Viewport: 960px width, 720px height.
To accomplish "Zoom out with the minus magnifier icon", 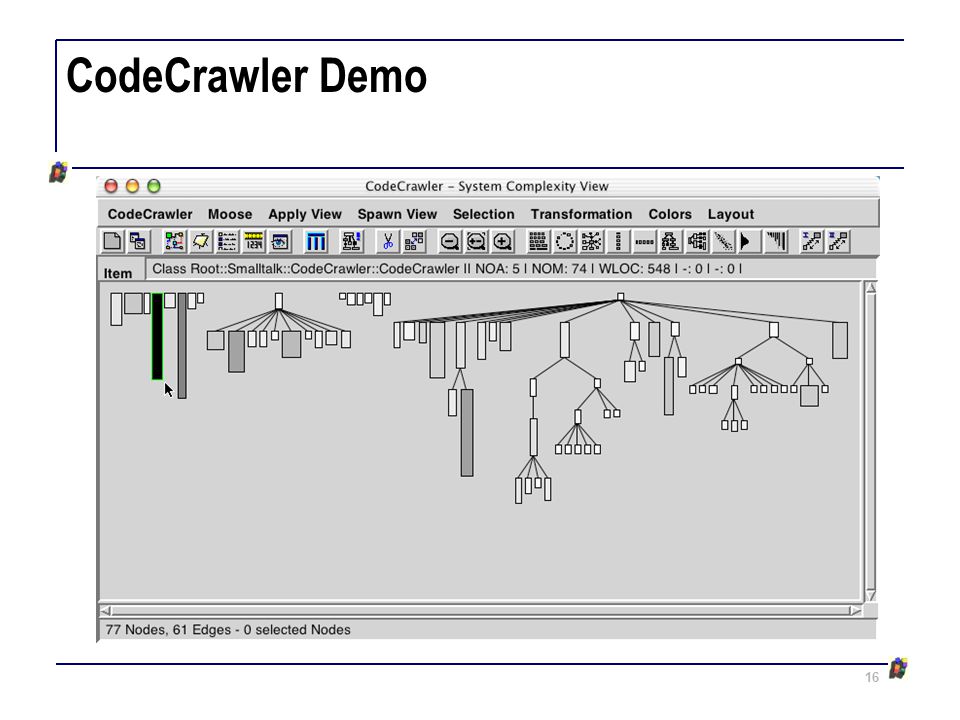I will pos(450,241).
